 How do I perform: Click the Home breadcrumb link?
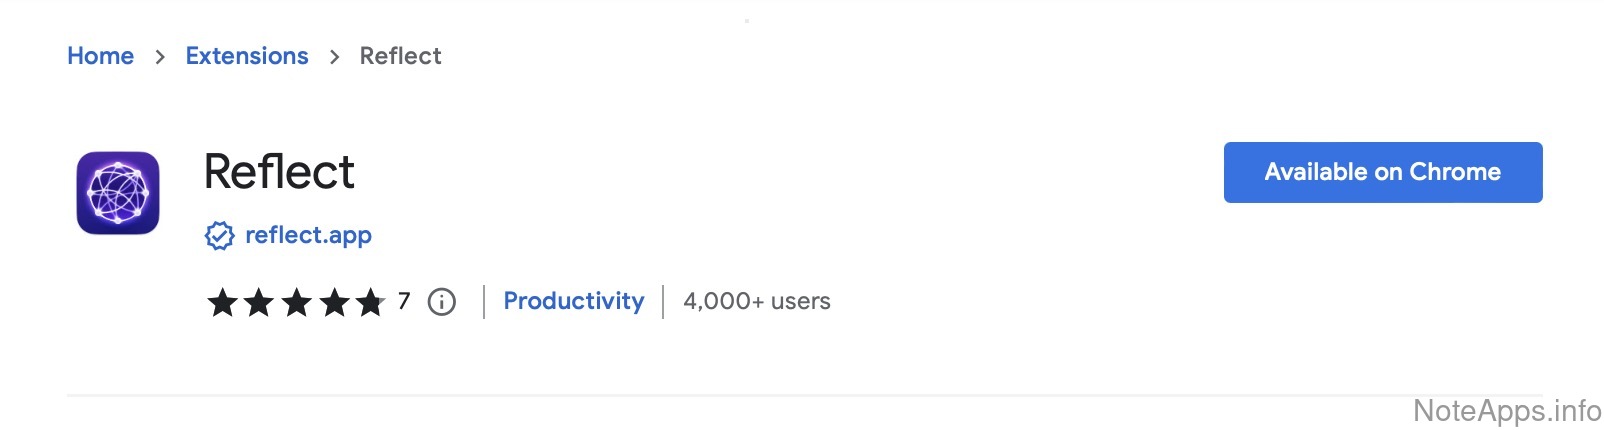click(x=100, y=56)
